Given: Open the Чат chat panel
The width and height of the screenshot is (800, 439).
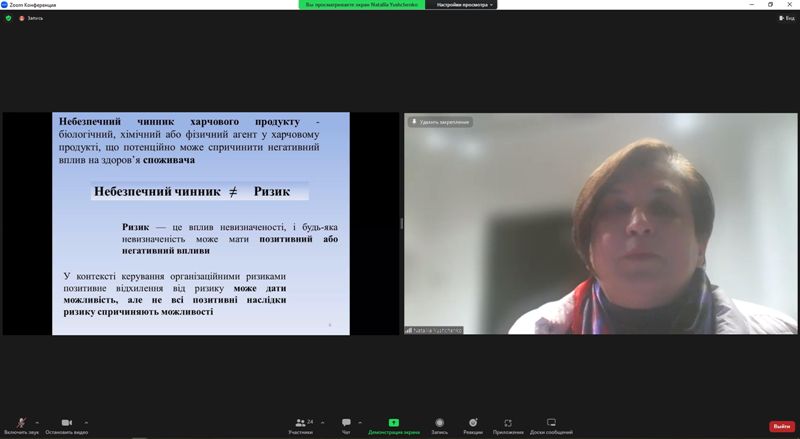Looking at the screenshot, I should [x=346, y=426].
